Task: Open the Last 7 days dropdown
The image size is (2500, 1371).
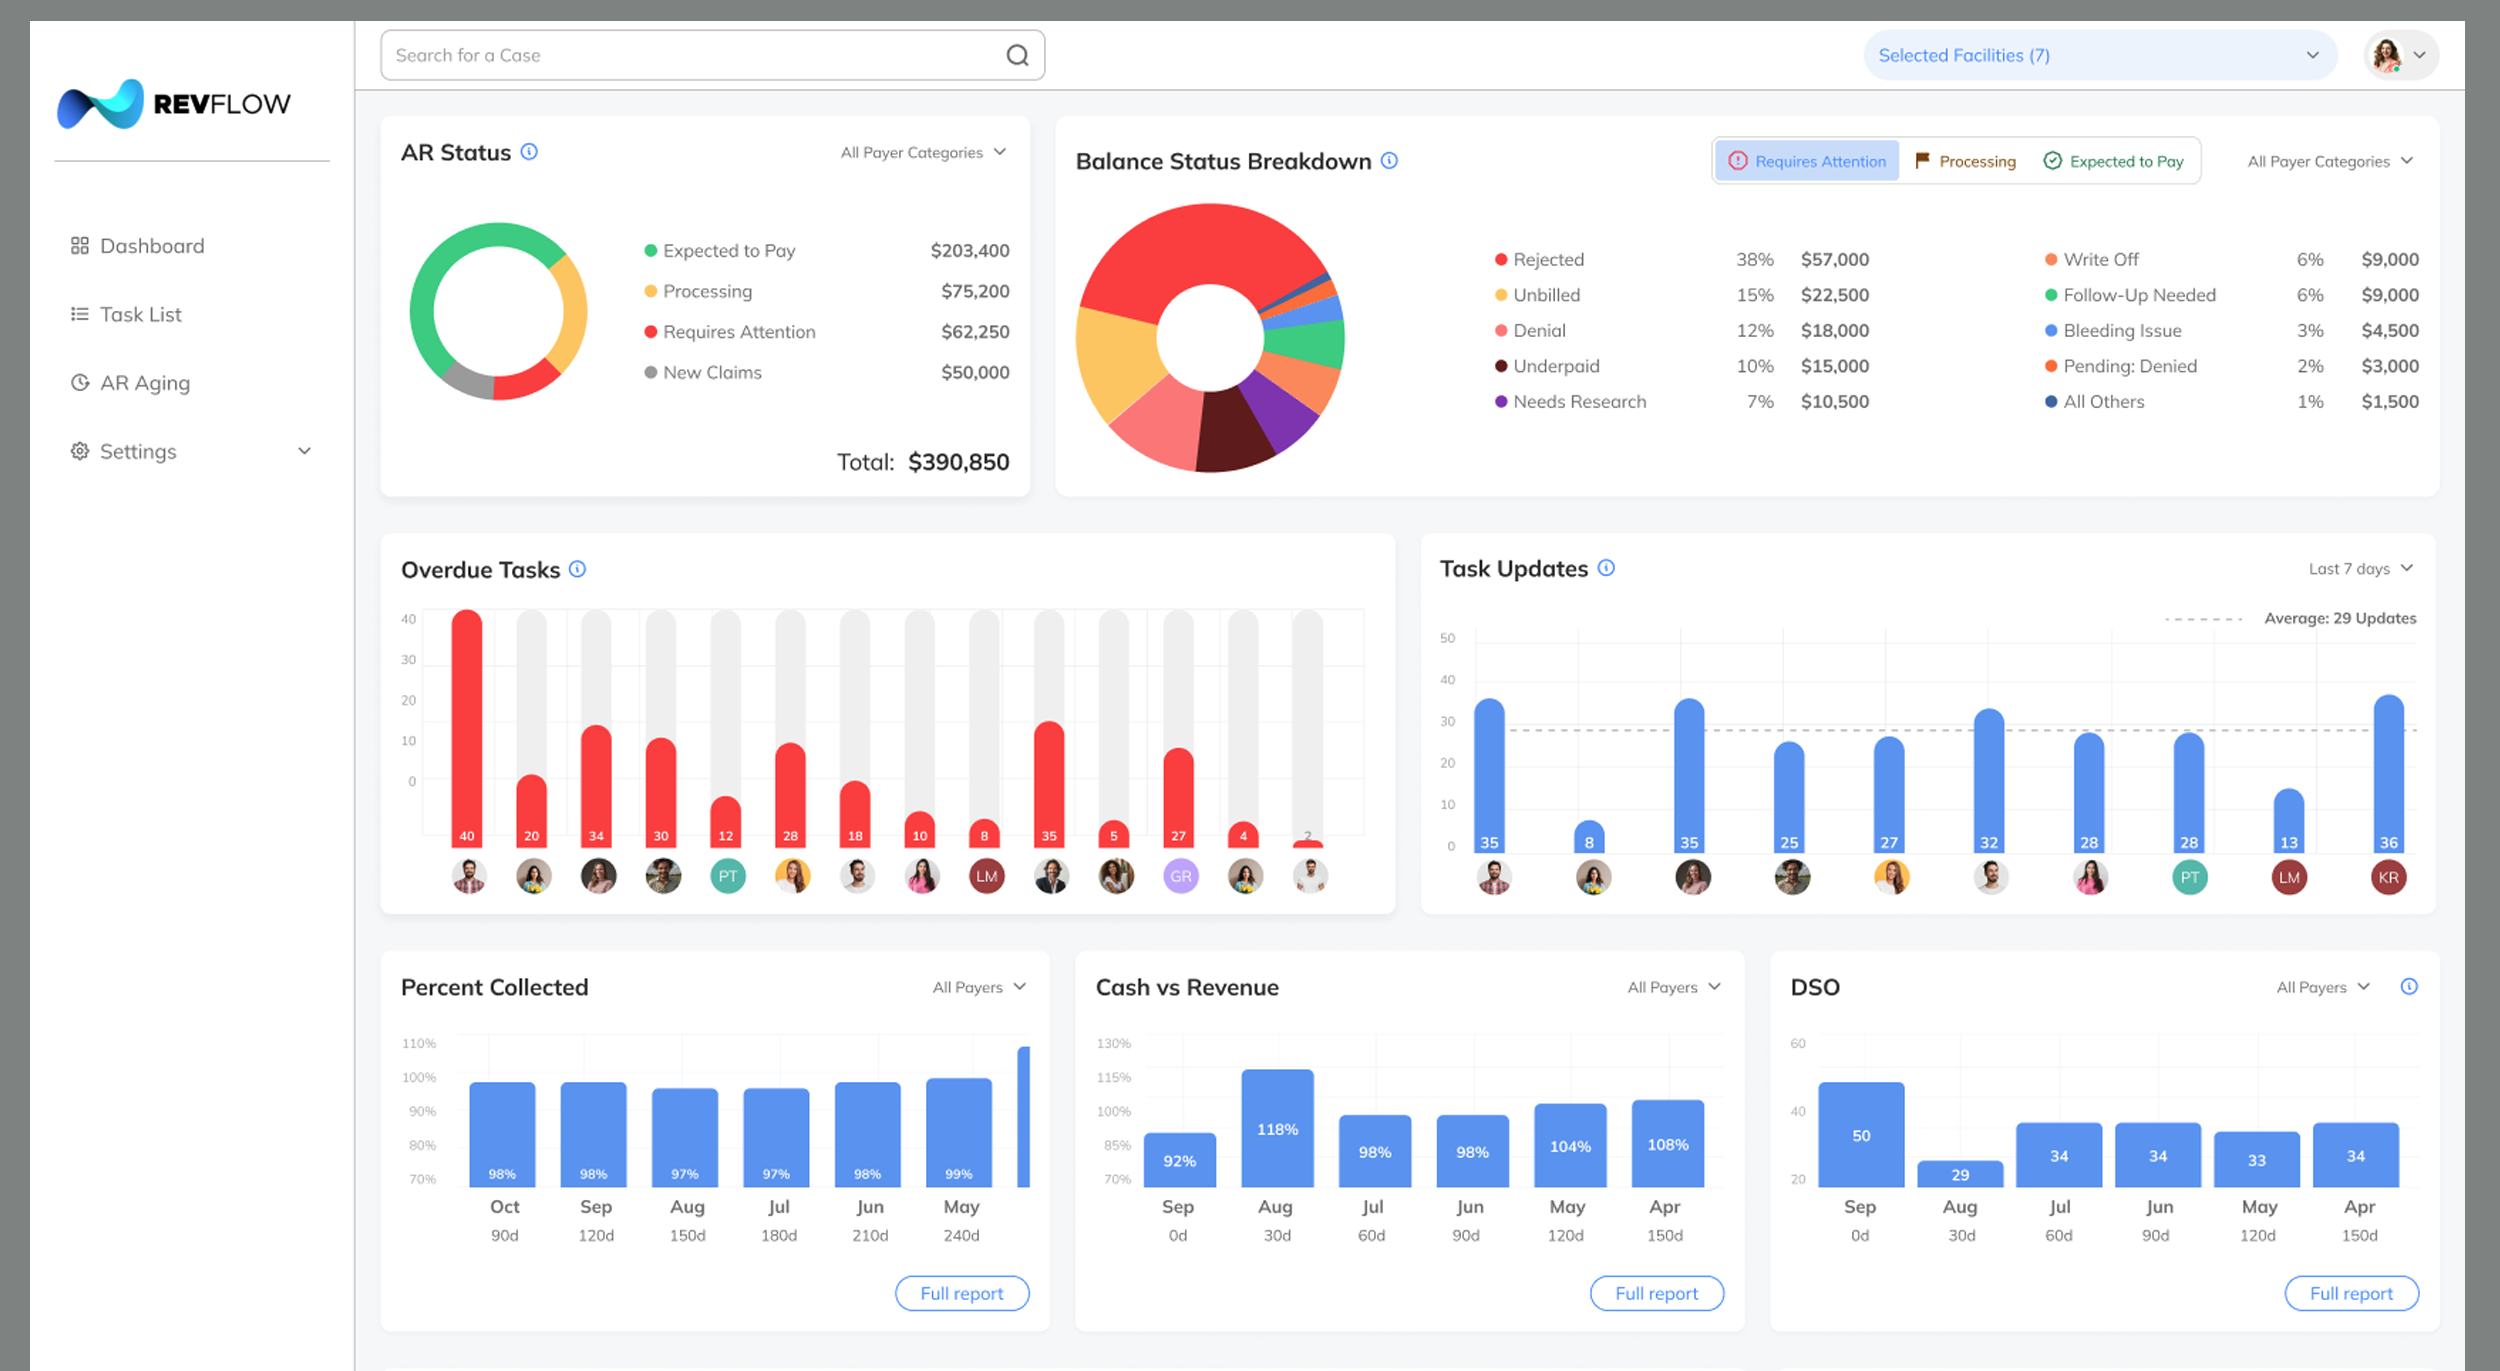Action: 2360,569
